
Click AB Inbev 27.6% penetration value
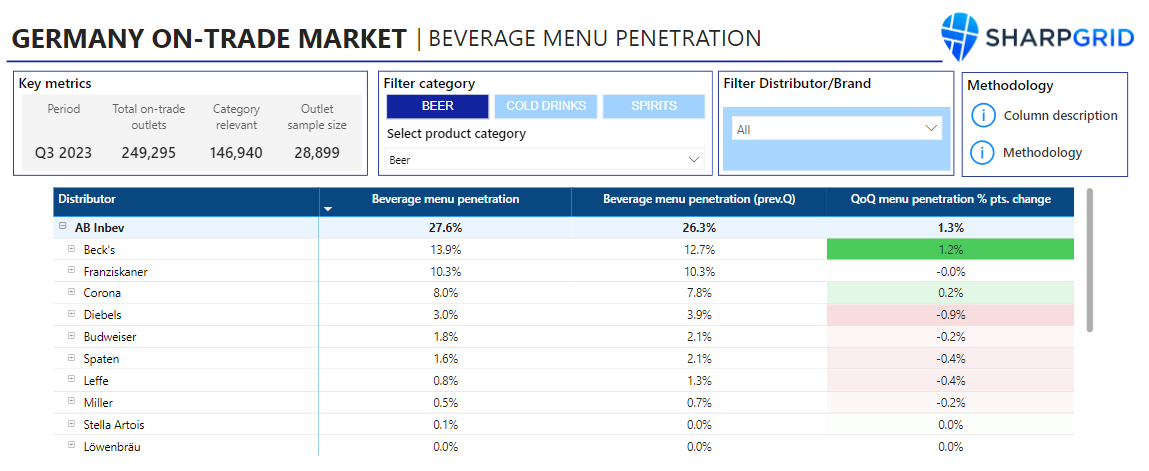coord(446,228)
